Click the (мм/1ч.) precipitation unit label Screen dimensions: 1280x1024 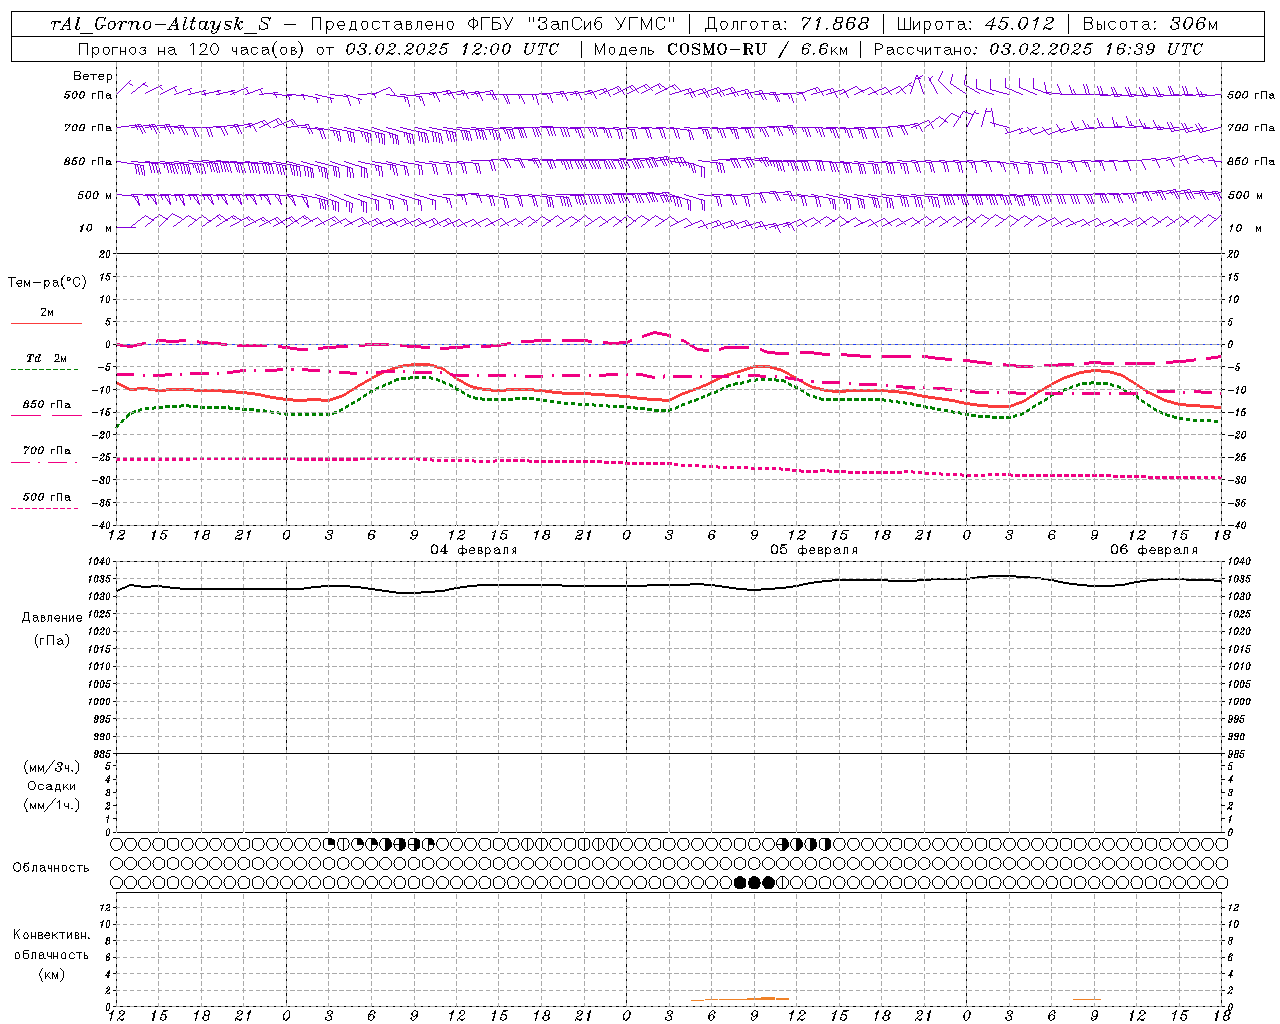(52, 805)
